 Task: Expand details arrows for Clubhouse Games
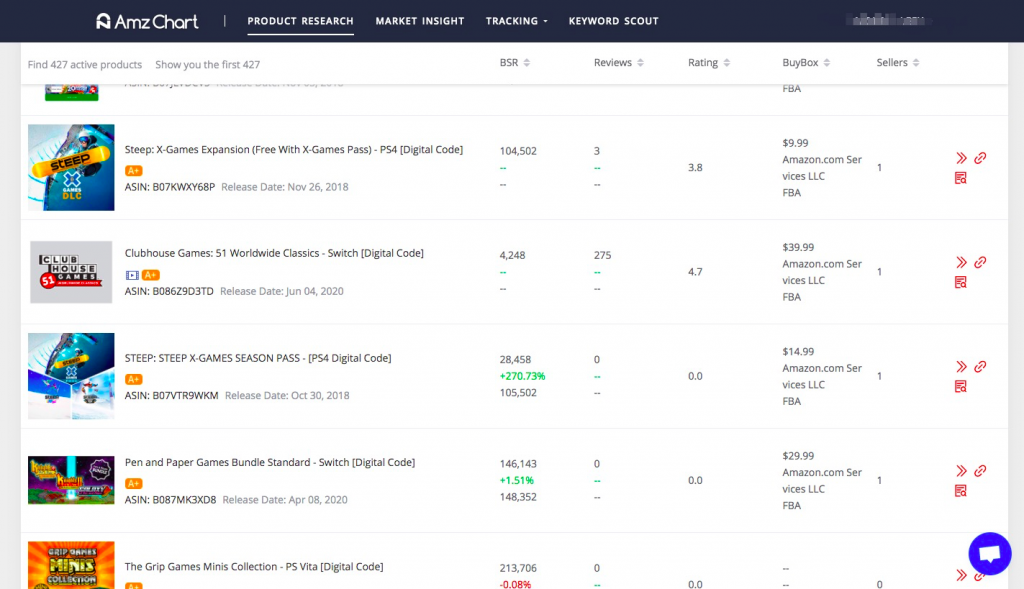click(x=961, y=263)
